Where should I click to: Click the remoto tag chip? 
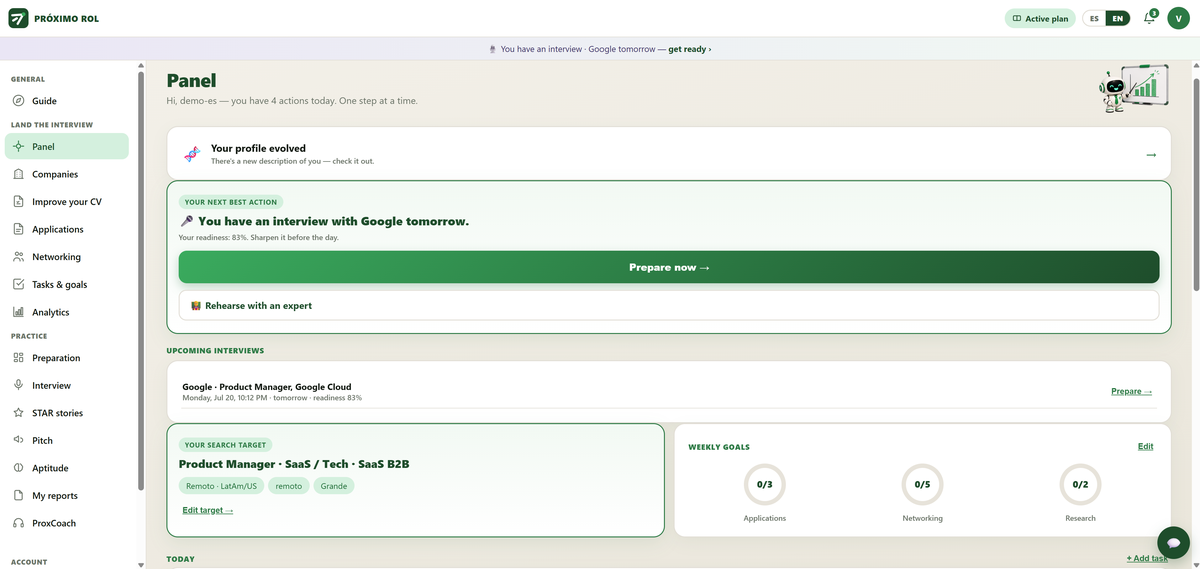tap(289, 486)
